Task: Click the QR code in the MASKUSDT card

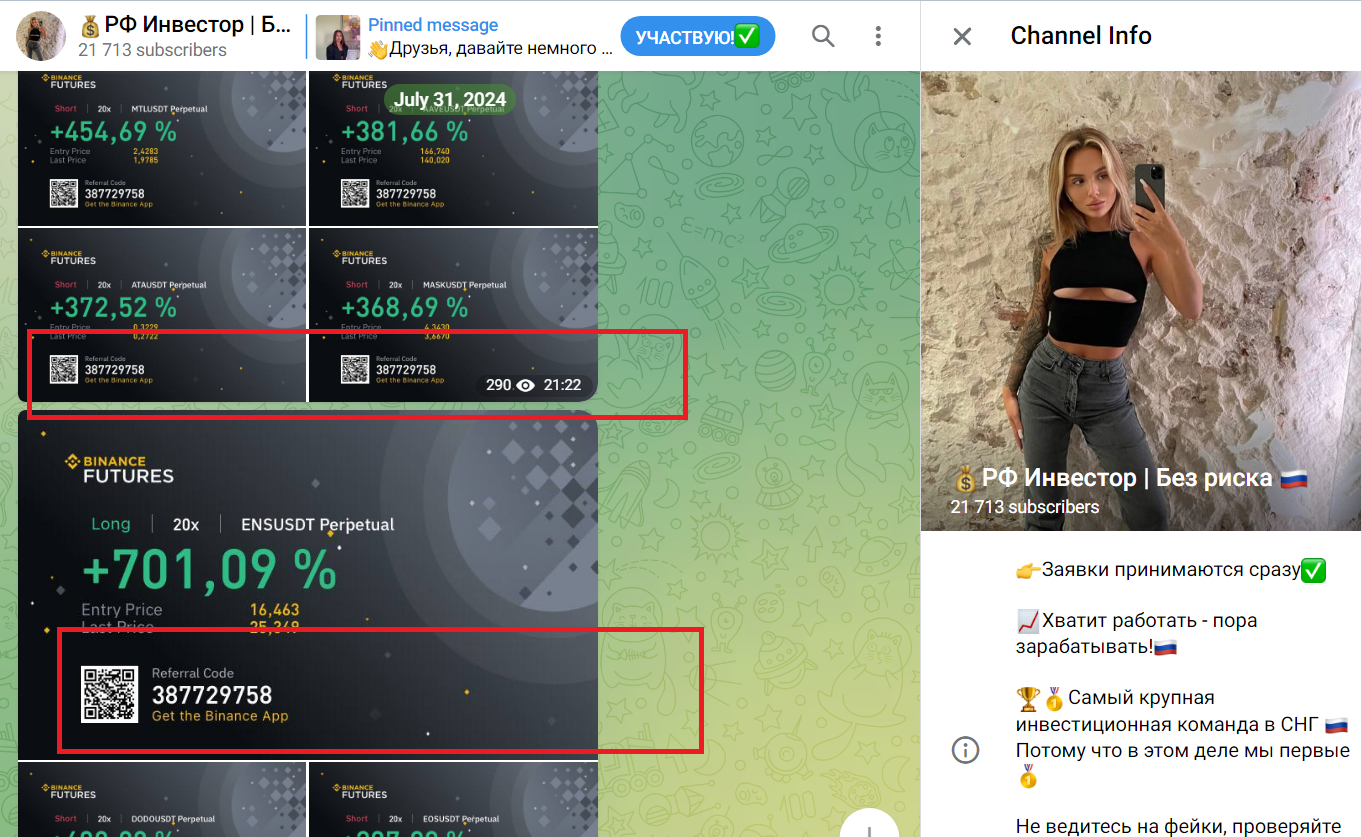Action: [354, 369]
